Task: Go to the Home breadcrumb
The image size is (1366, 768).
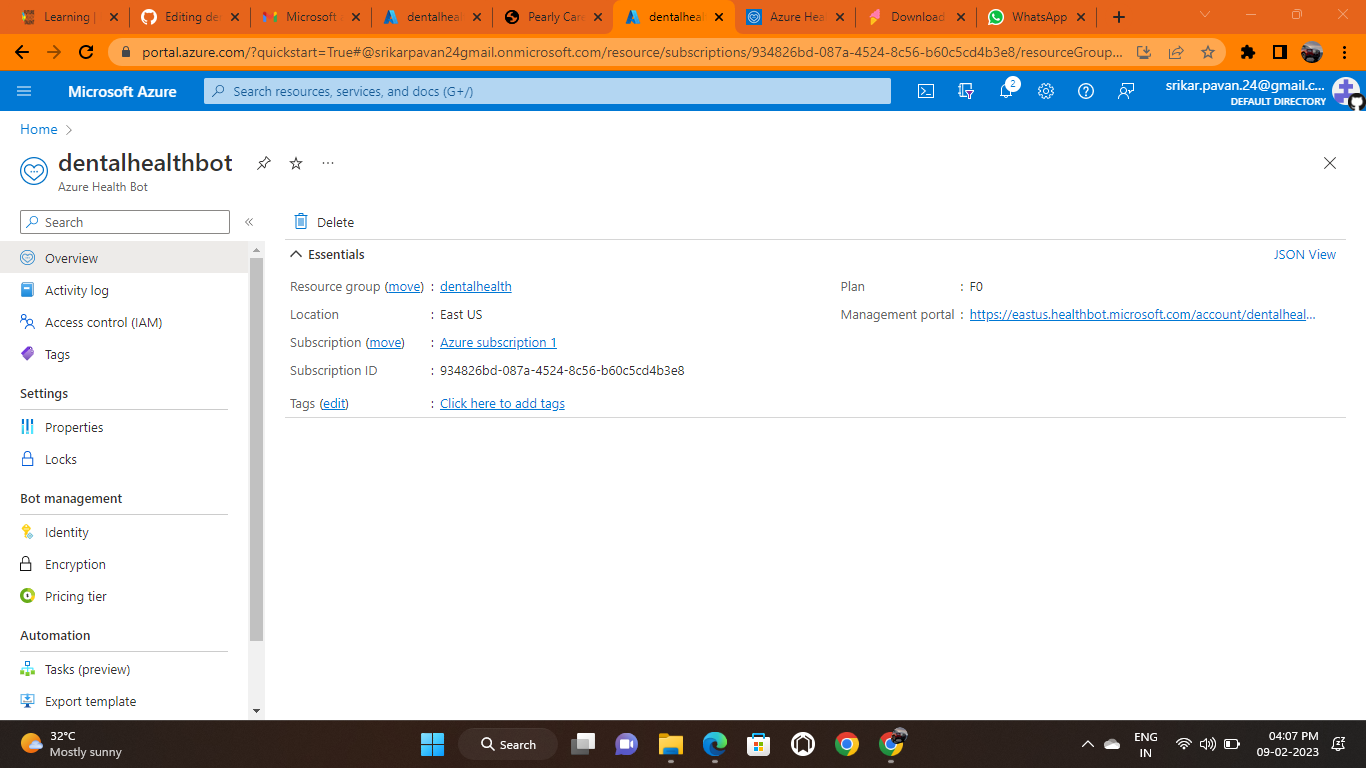Action: coord(39,129)
